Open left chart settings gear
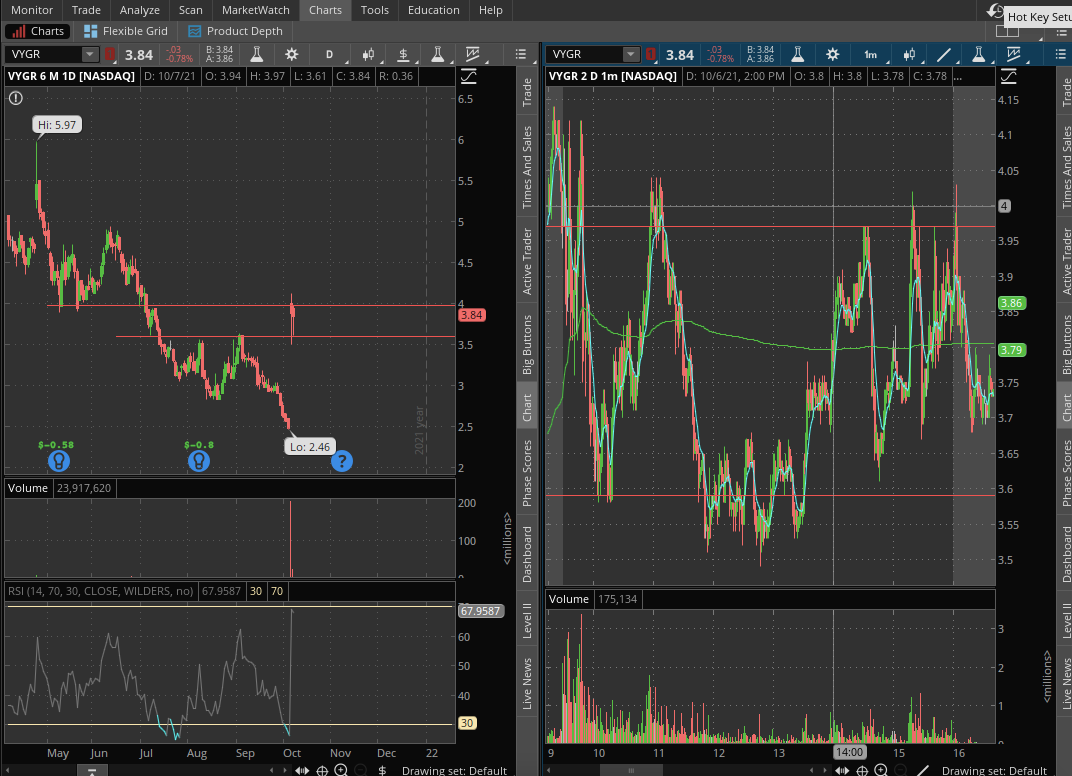Screen dimensions: 1072x776 coord(292,54)
